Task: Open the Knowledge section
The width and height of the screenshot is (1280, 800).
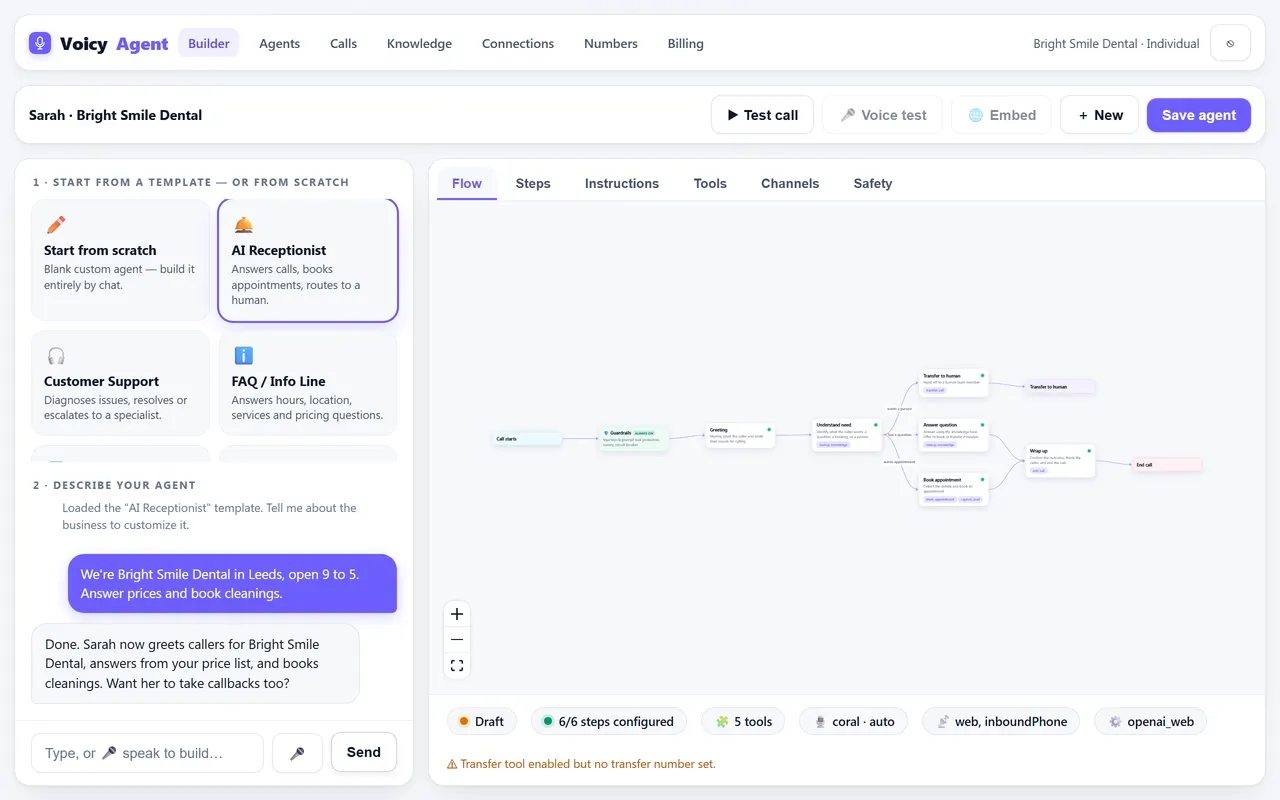Action: coord(419,43)
